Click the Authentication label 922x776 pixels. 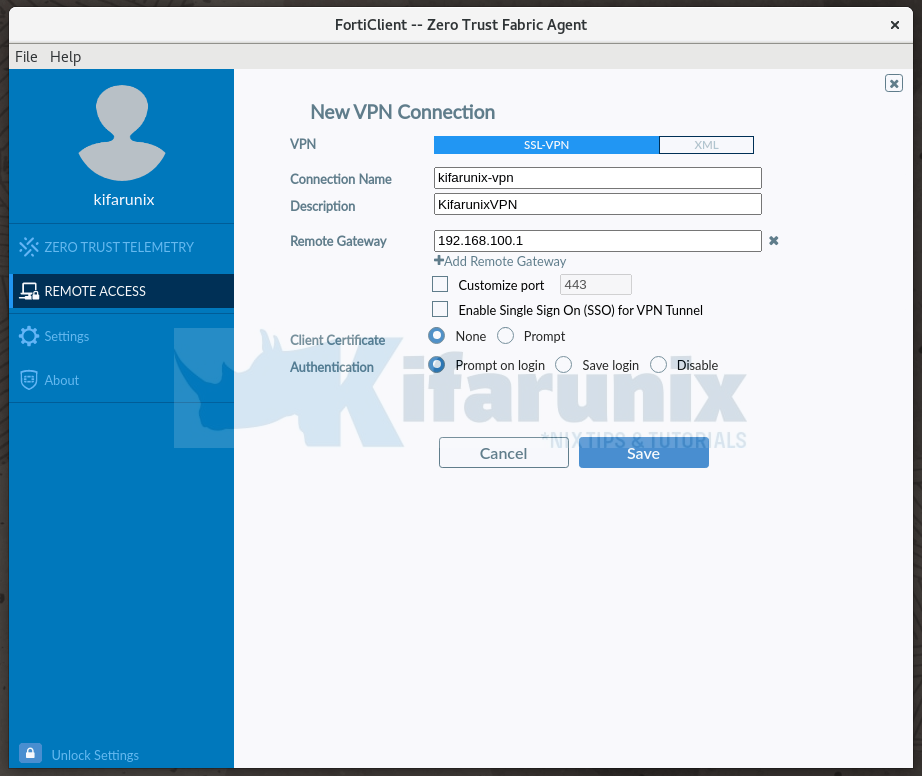pos(332,367)
